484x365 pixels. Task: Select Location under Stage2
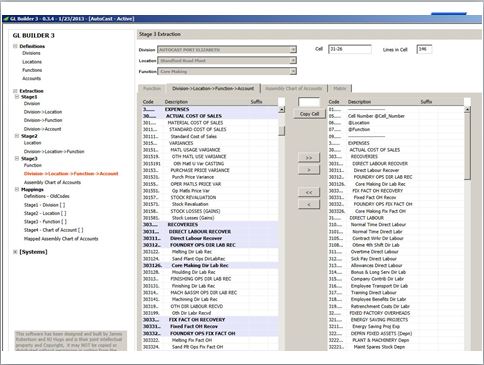pos(32,143)
